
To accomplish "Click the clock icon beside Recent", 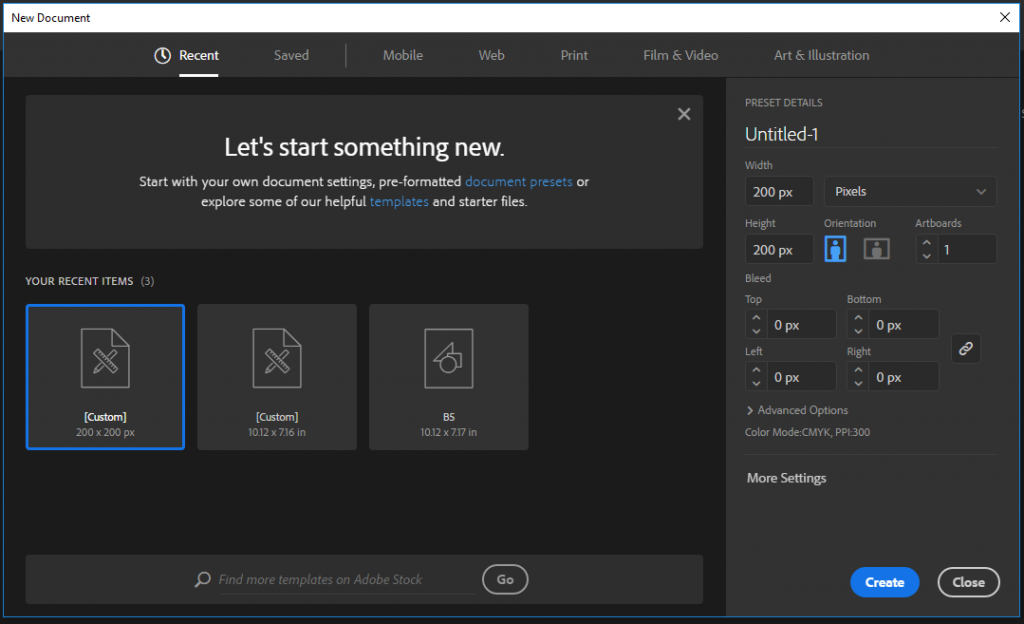I will (162, 56).
